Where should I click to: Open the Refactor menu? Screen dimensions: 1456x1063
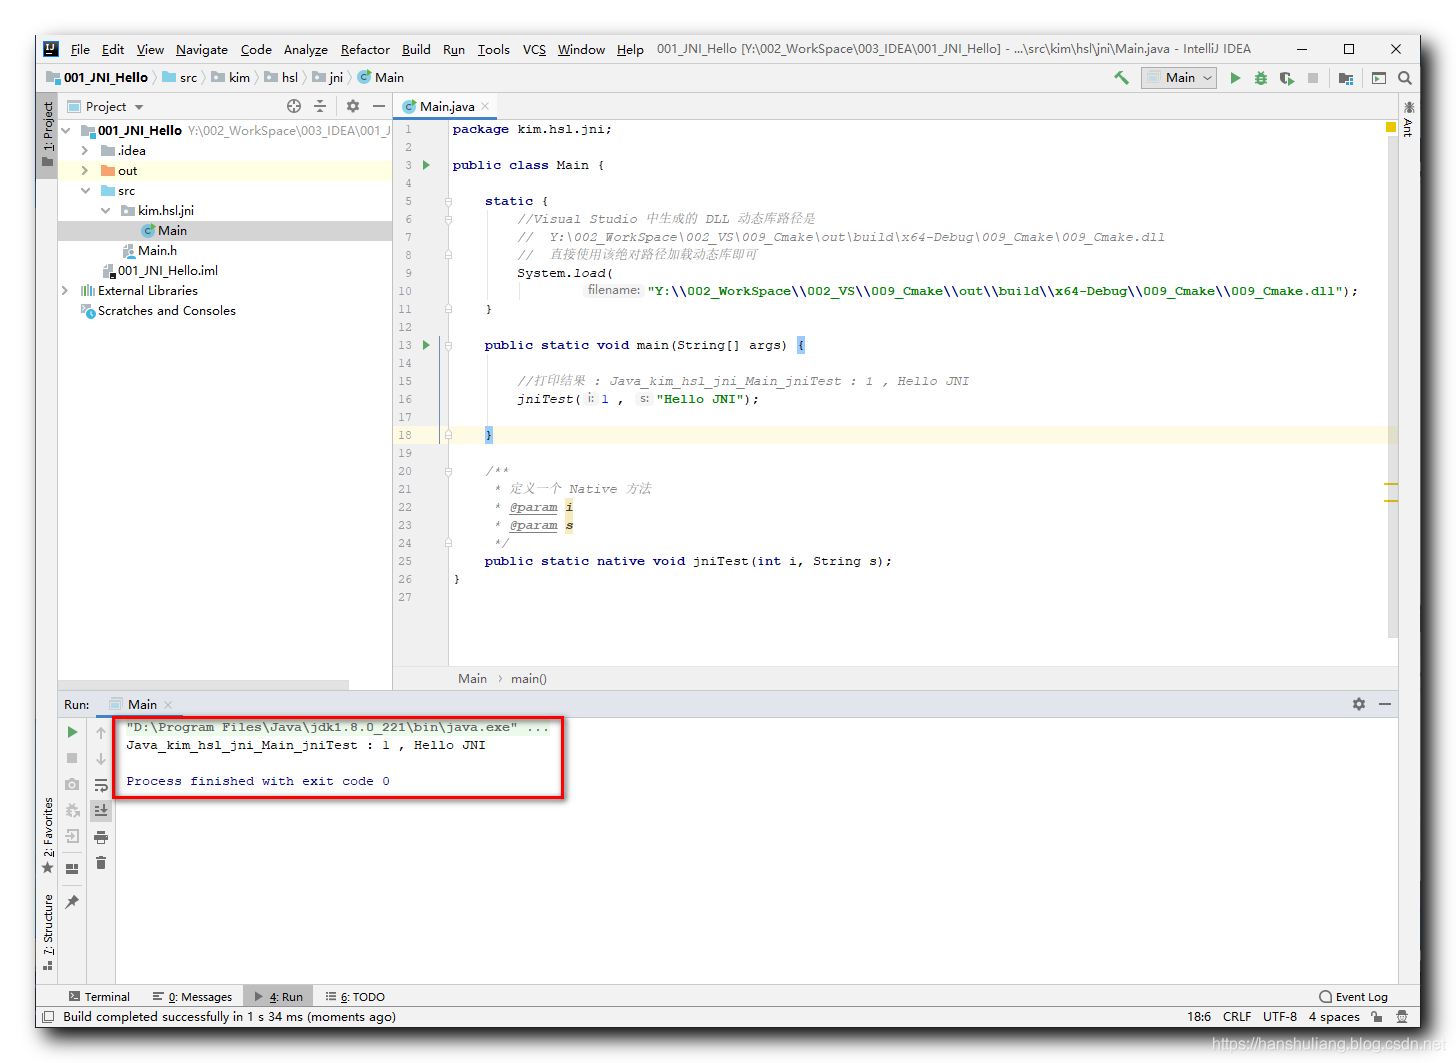(365, 49)
